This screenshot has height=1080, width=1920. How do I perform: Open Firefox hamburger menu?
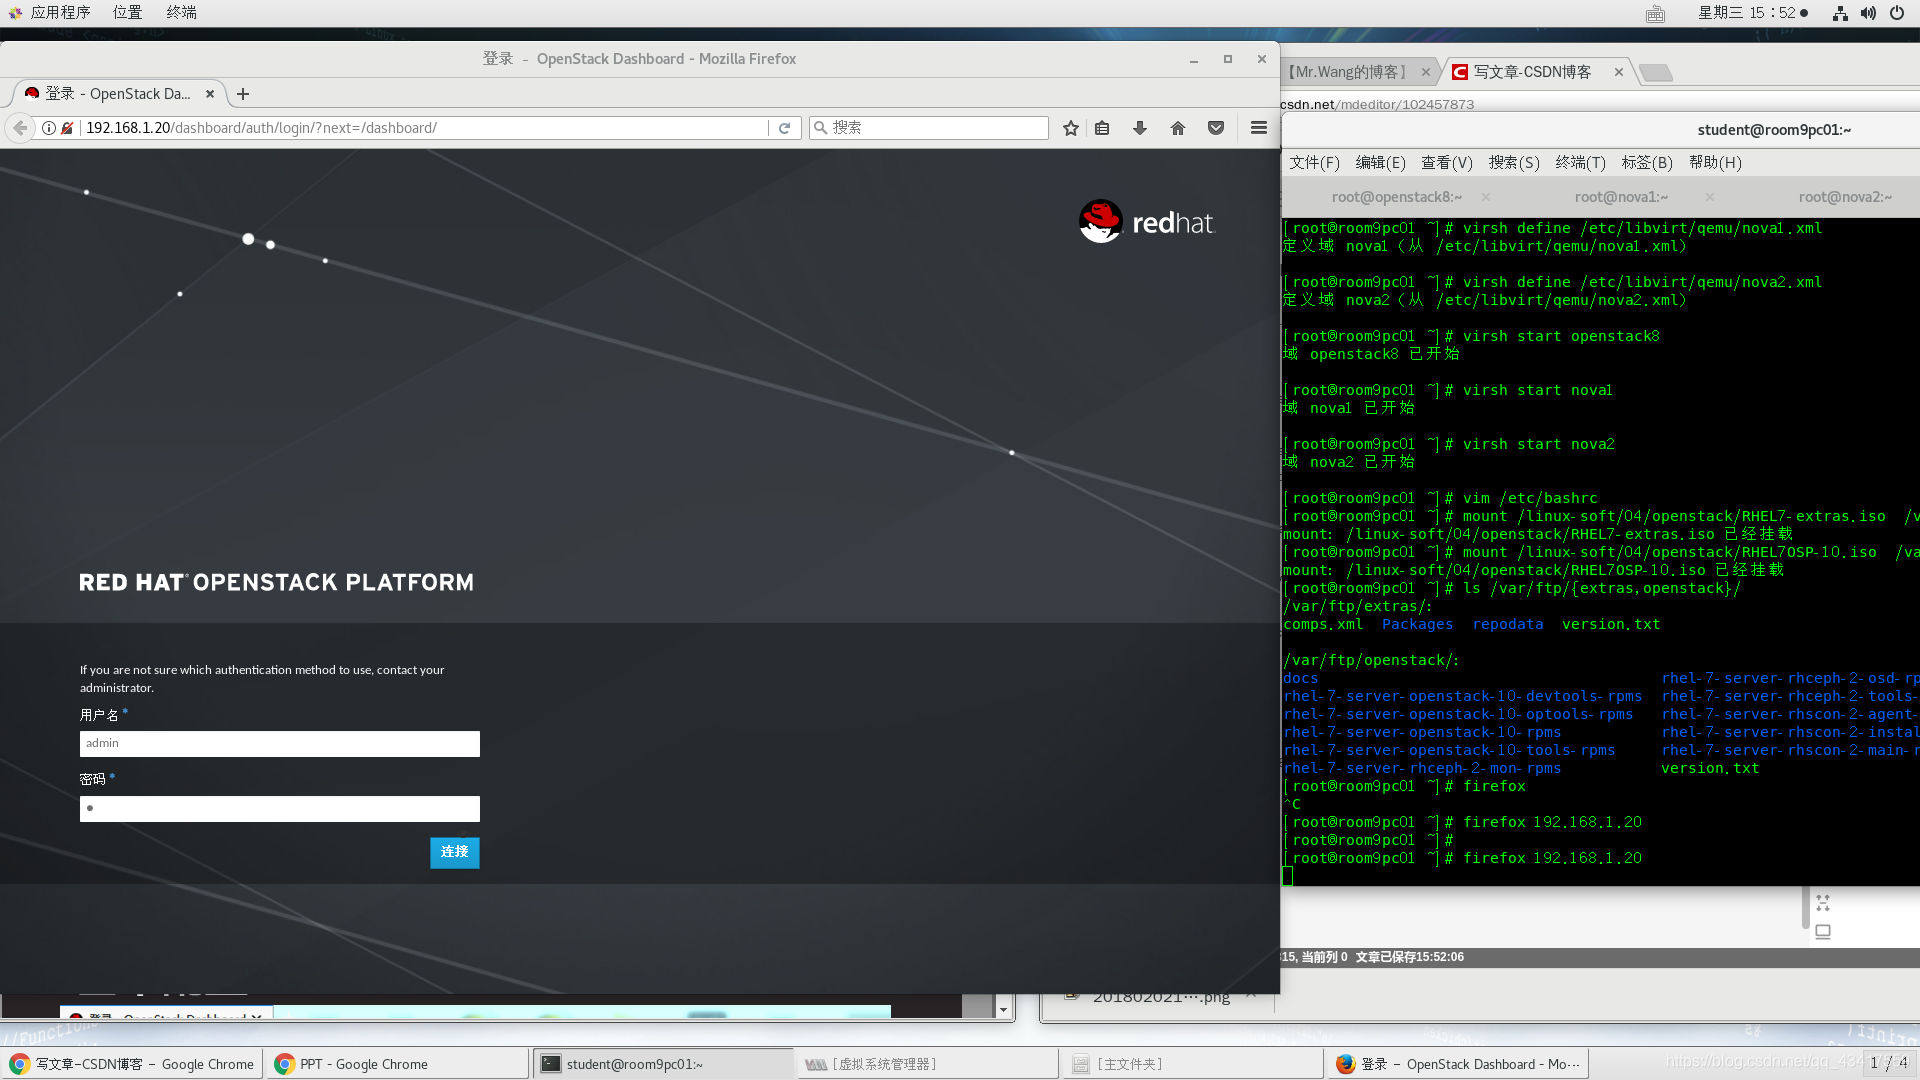[x=1259, y=128]
